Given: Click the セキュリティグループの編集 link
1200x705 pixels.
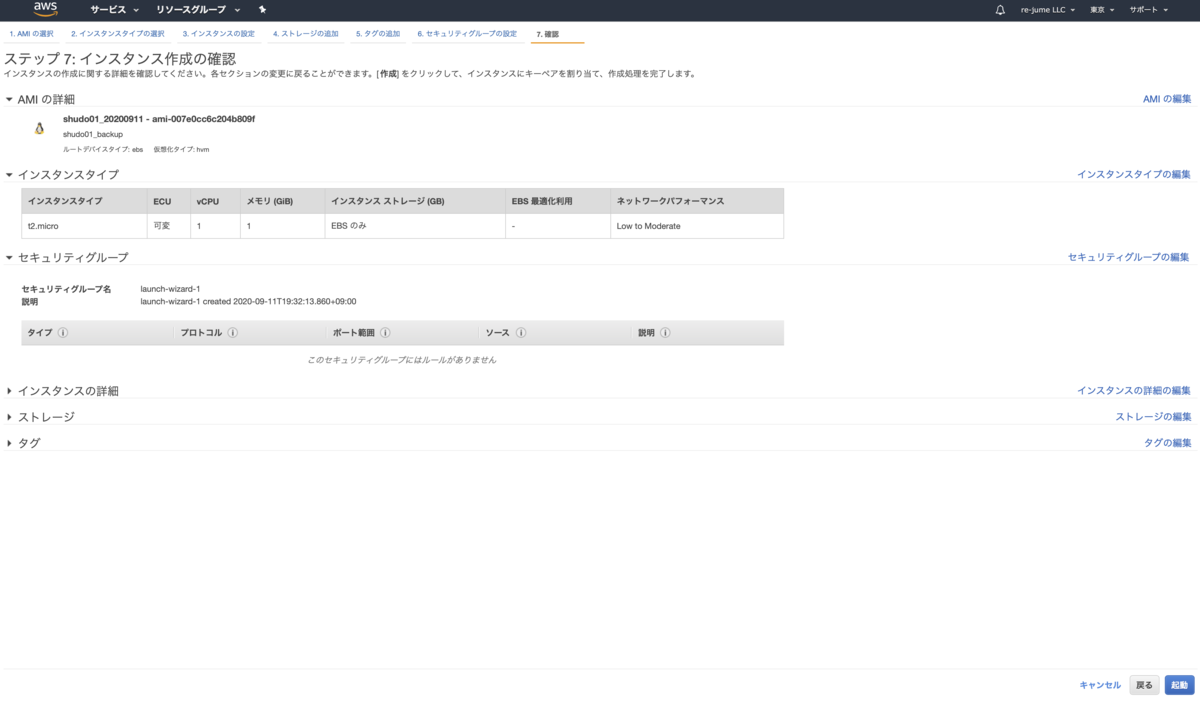Looking at the screenshot, I should coord(1130,257).
